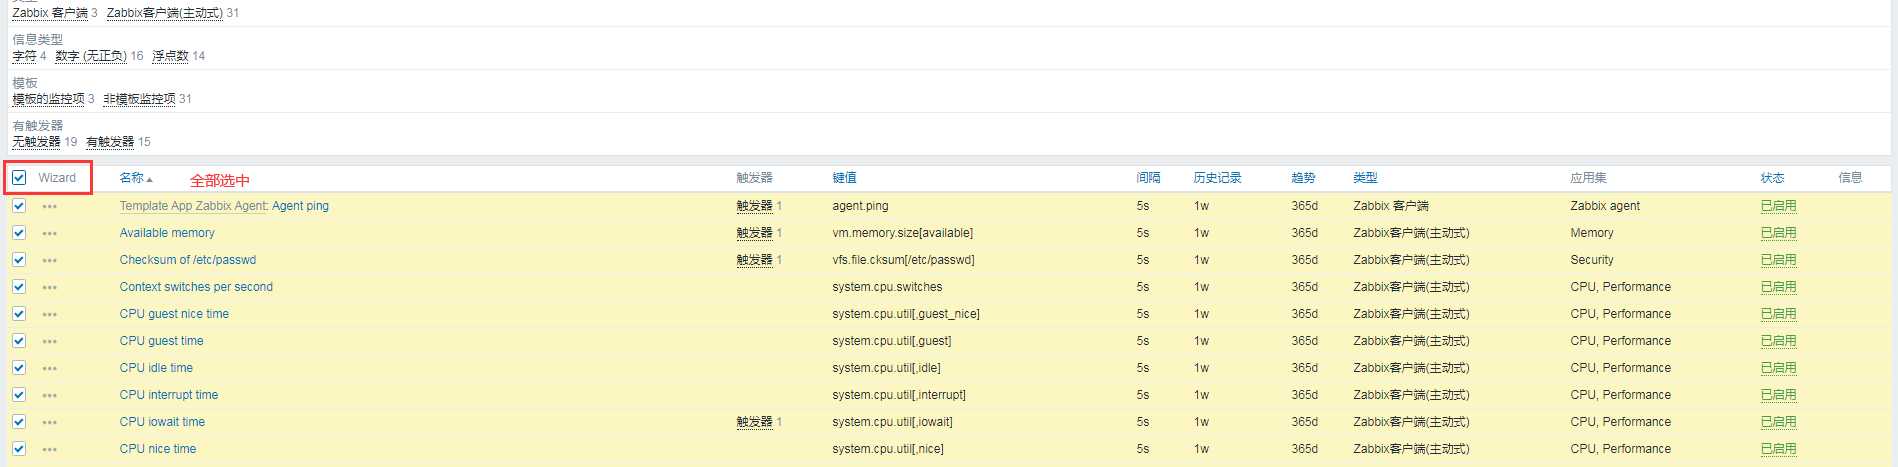Image resolution: width=1898 pixels, height=467 pixels.
Task: Sort the list by 键值 column
Action: 844,178
